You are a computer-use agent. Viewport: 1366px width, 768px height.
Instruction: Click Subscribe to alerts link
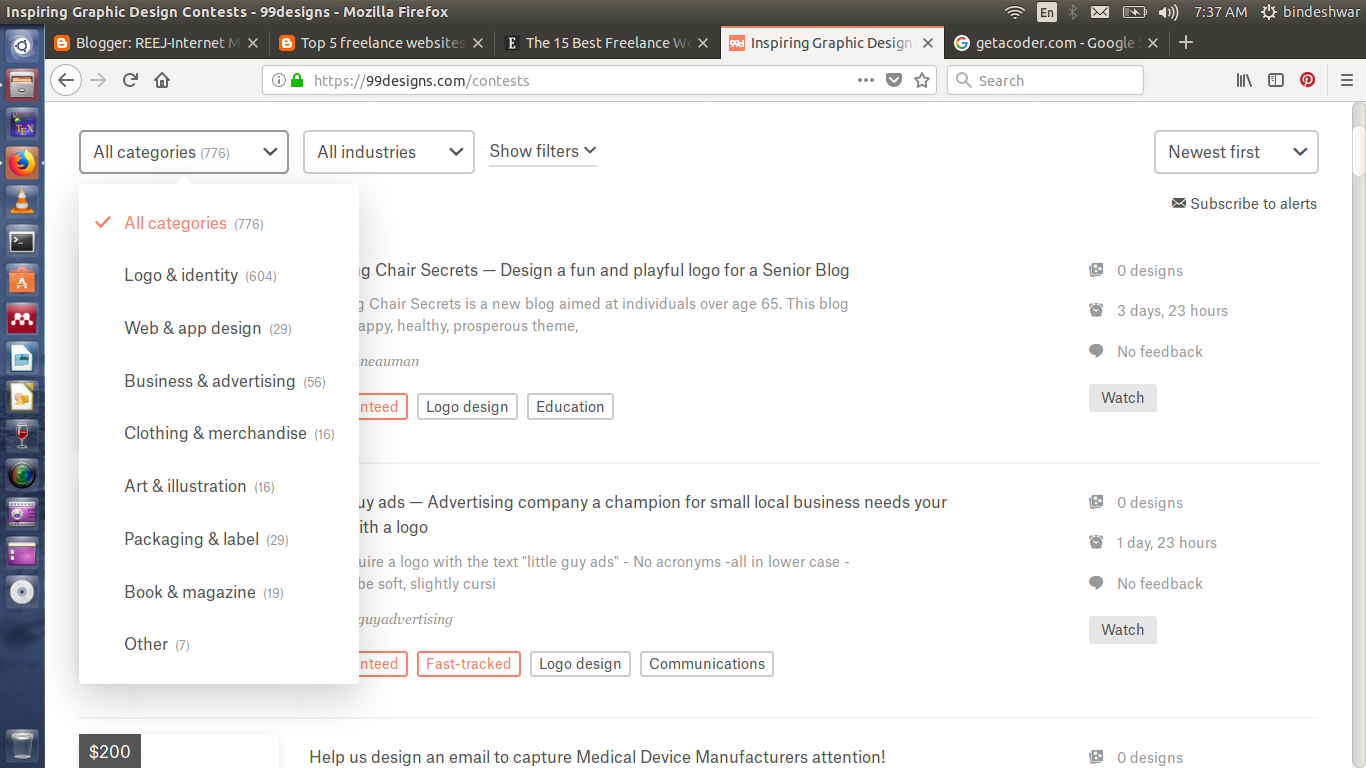point(1253,204)
